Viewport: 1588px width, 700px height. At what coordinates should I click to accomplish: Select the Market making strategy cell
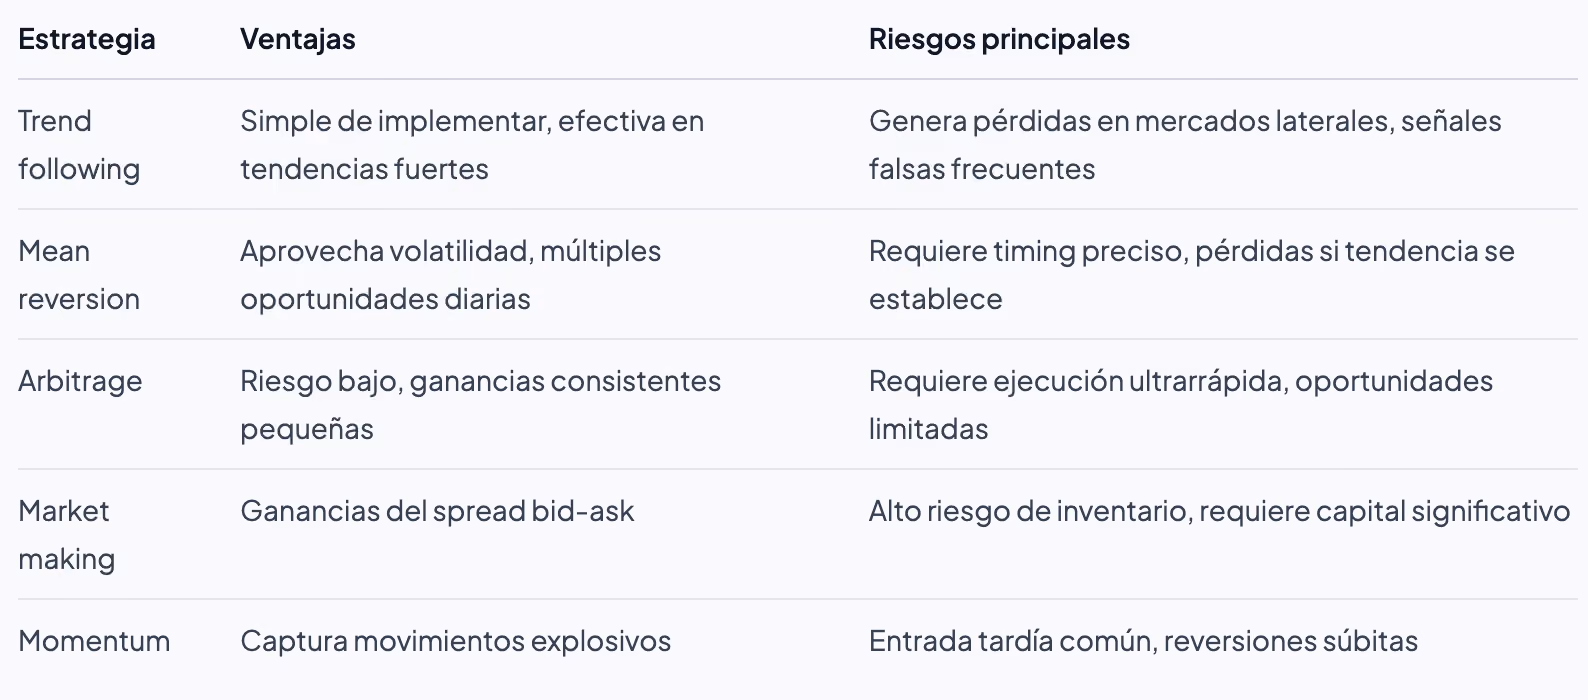(66, 535)
